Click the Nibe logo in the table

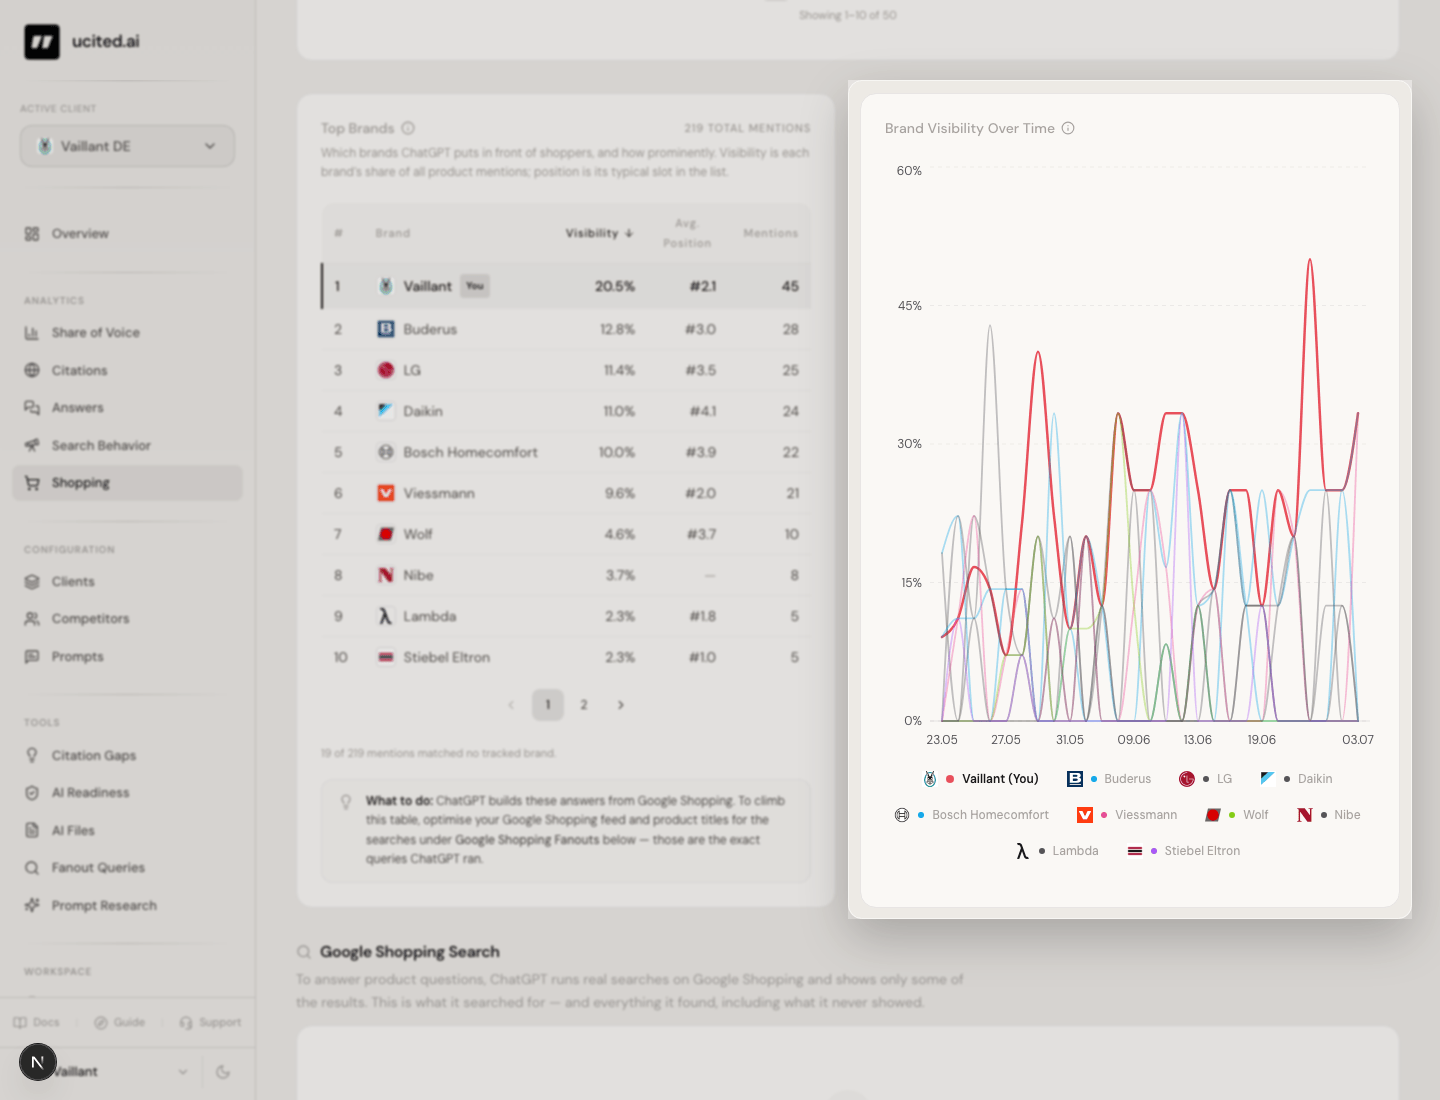click(386, 575)
